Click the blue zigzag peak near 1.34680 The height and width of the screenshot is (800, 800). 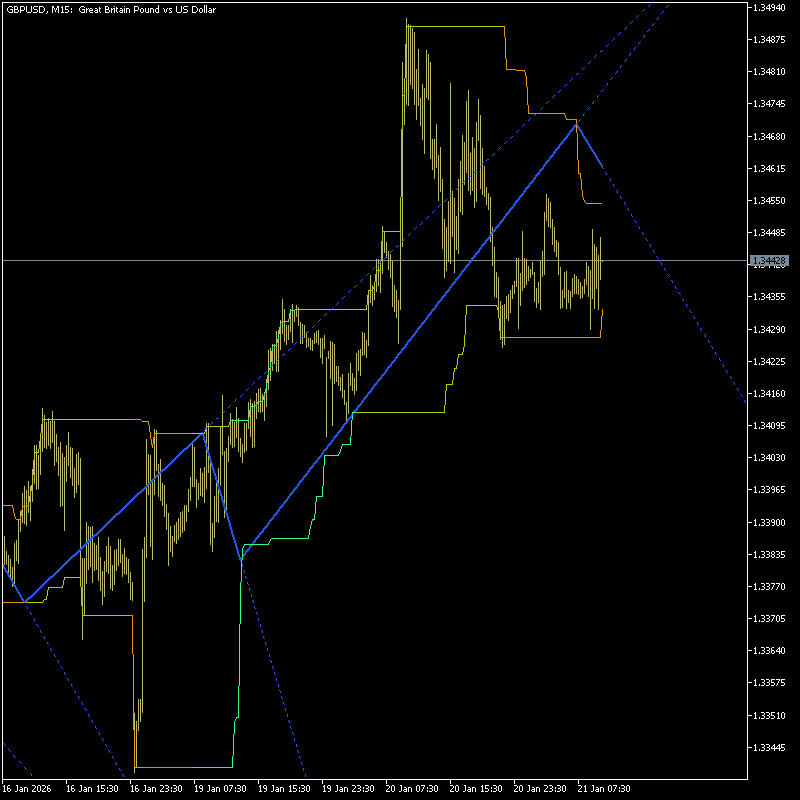pyautogui.click(x=576, y=123)
